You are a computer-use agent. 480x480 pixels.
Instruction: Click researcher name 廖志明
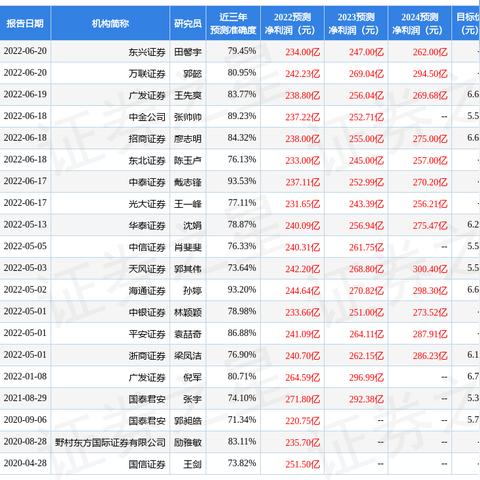pos(188,139)
